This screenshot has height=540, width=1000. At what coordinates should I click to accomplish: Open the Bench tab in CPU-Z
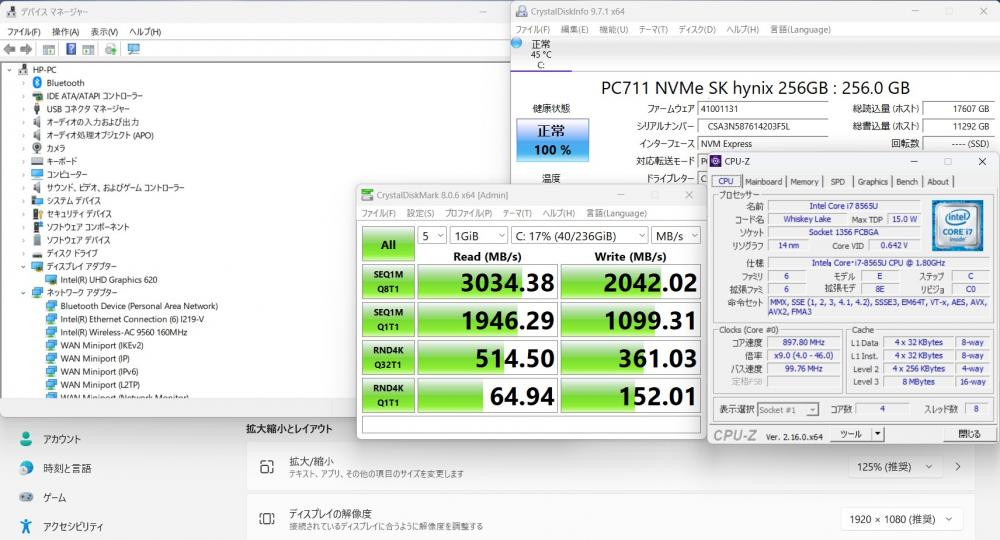click(906, 182)
